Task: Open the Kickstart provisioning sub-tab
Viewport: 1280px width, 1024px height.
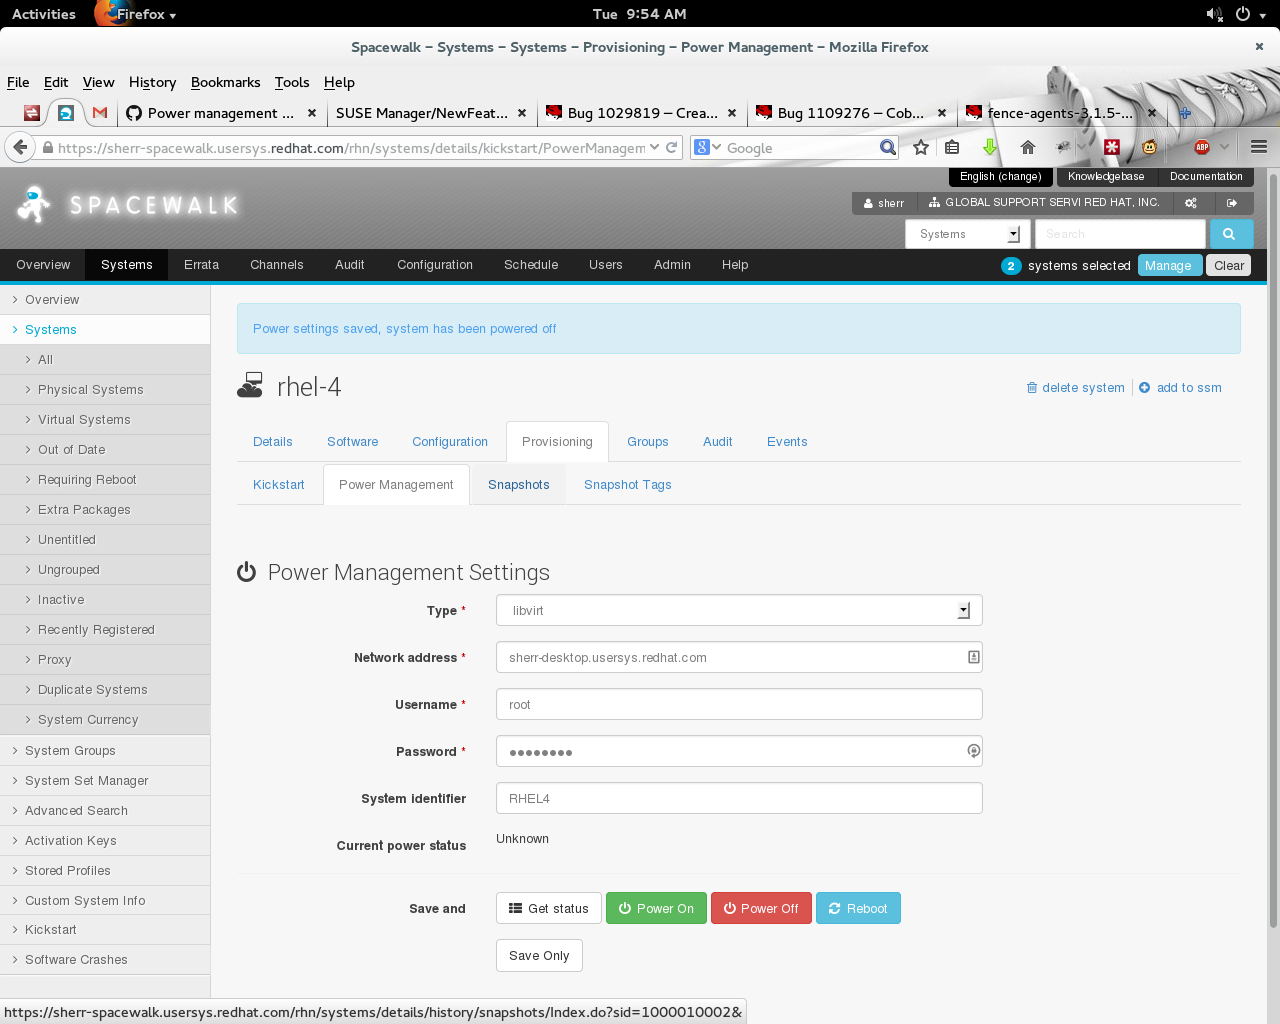Action: (x=278, y=485)
